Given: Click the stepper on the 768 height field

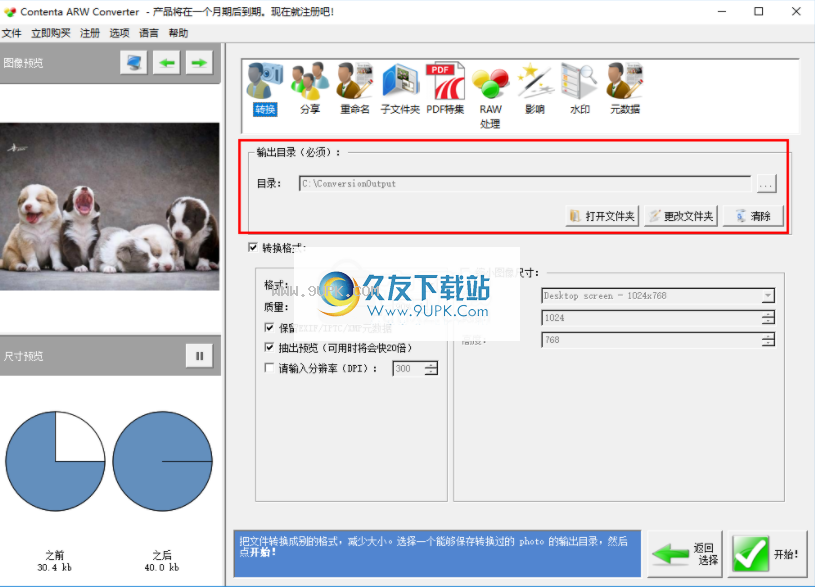Looking at the screenshot, I should point(768,340).
